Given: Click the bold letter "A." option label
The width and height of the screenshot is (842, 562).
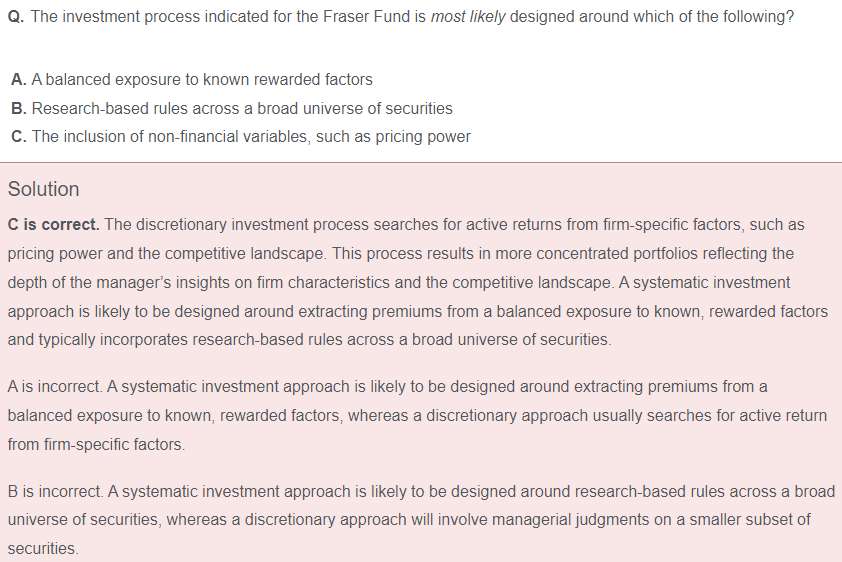Looking at the screenshot, I should coord(19,79).
